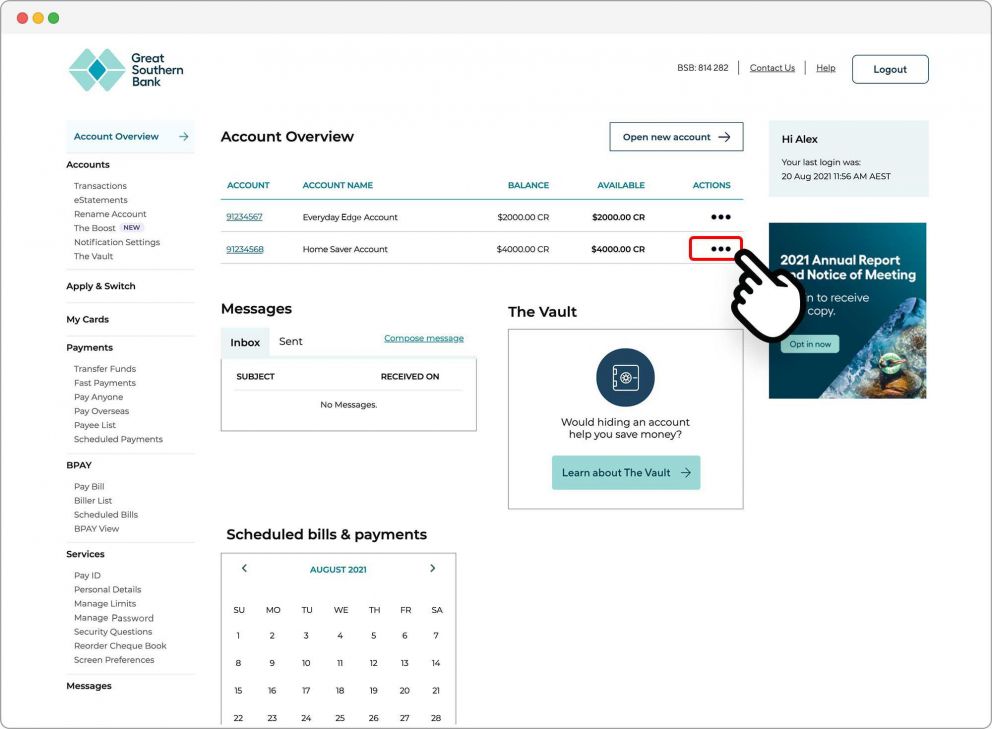Open Security Questions in sidebar
992x729 pixels.
pyautogui.click(x=113, y=632)
